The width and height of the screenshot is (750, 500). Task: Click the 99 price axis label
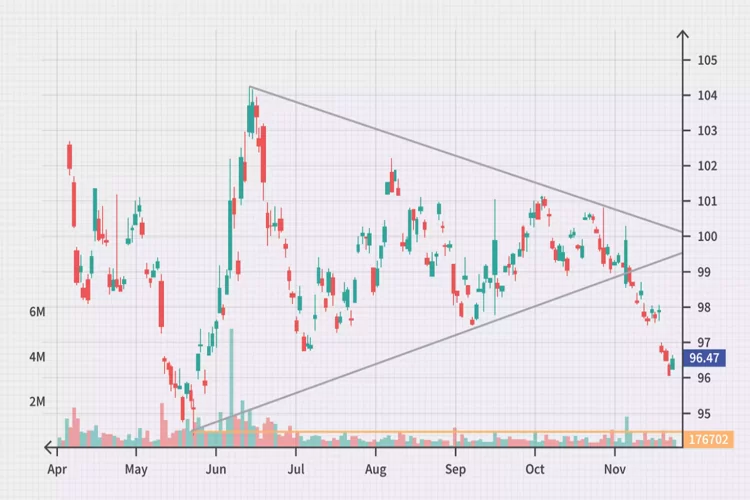pyautogui.click(x=704, y=272)
